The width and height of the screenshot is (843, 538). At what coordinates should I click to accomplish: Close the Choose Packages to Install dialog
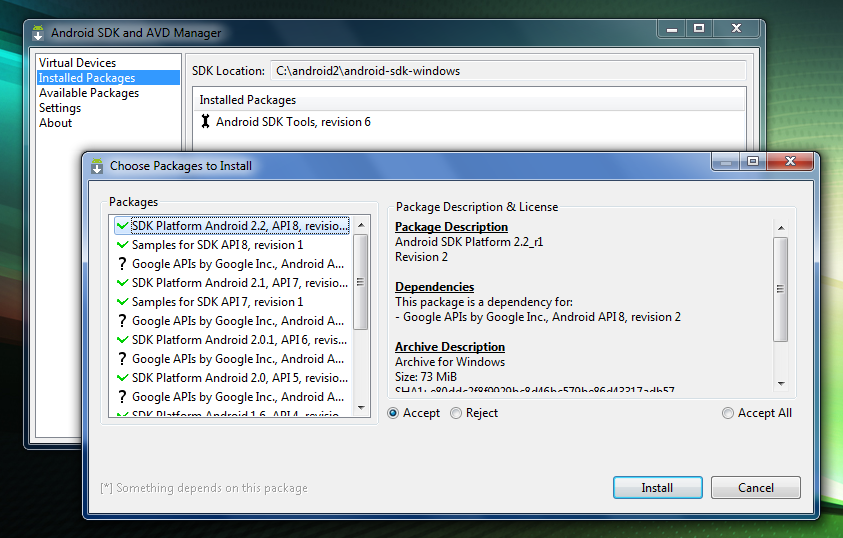point(790,161)
